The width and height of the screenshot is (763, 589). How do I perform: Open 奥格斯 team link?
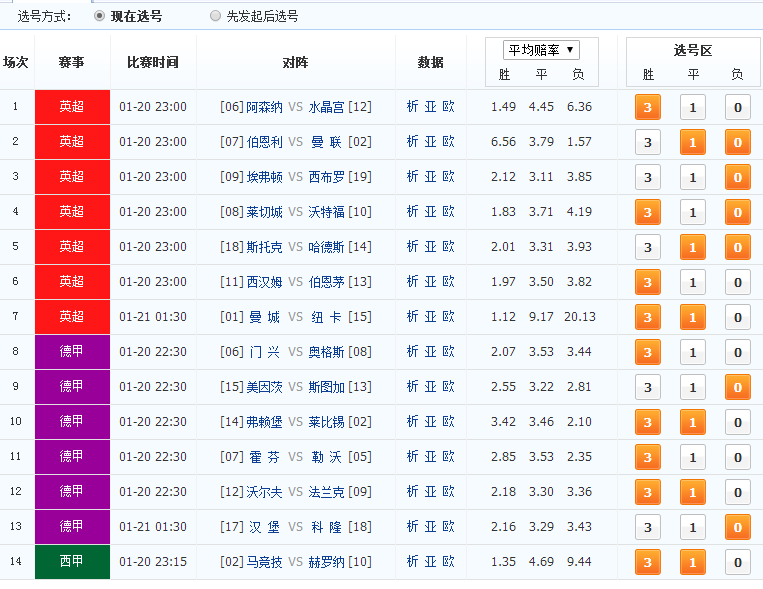pyautogui.click(x=327, y=352)
